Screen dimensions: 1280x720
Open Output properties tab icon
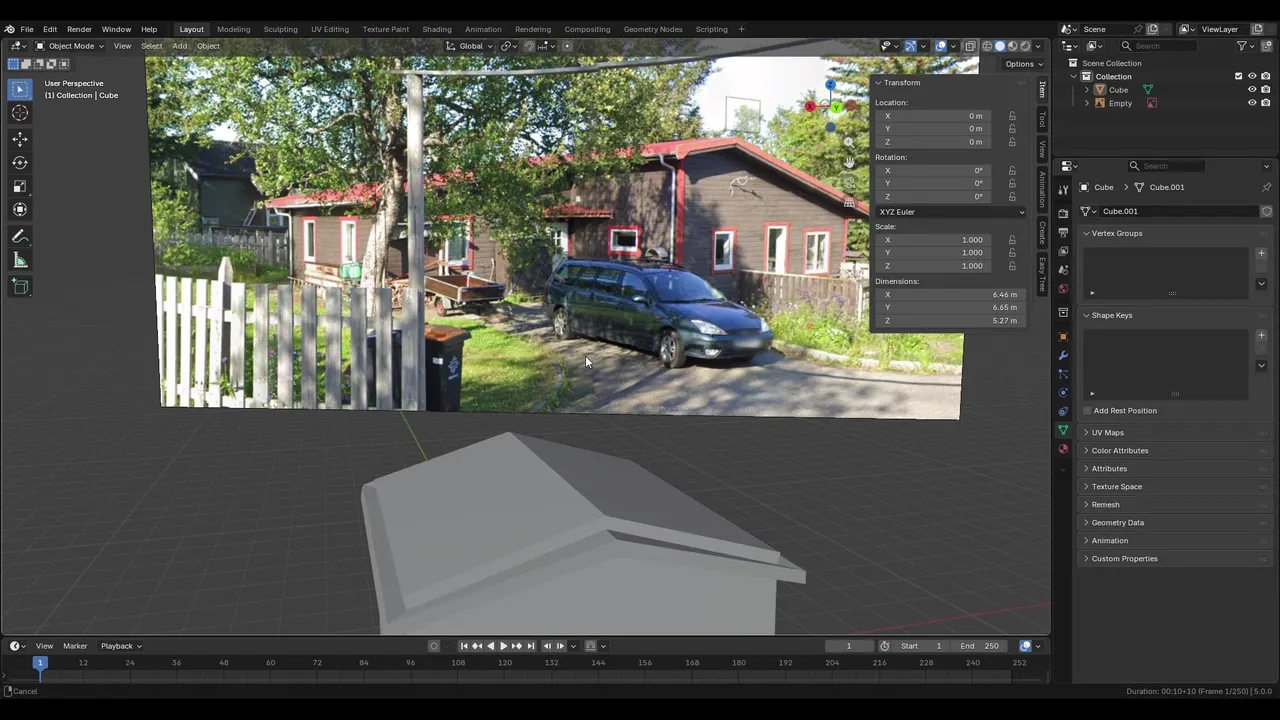(x=1063, y=232)
